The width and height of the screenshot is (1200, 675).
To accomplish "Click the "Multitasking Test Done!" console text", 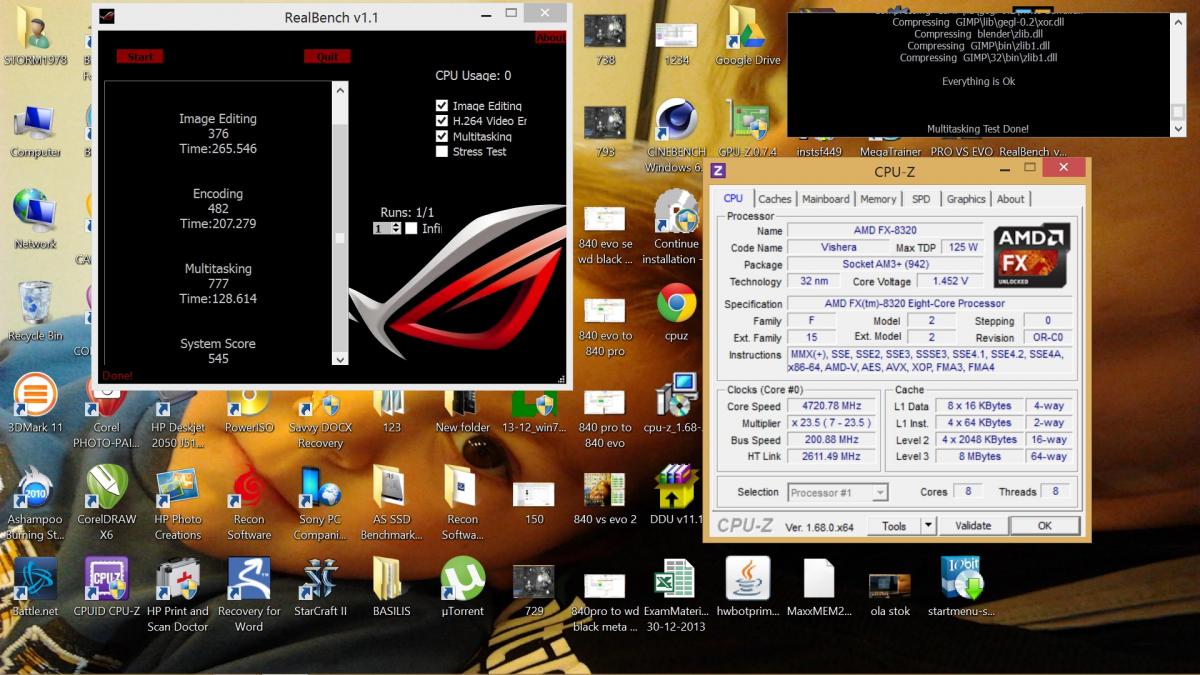I will (978, 129).
